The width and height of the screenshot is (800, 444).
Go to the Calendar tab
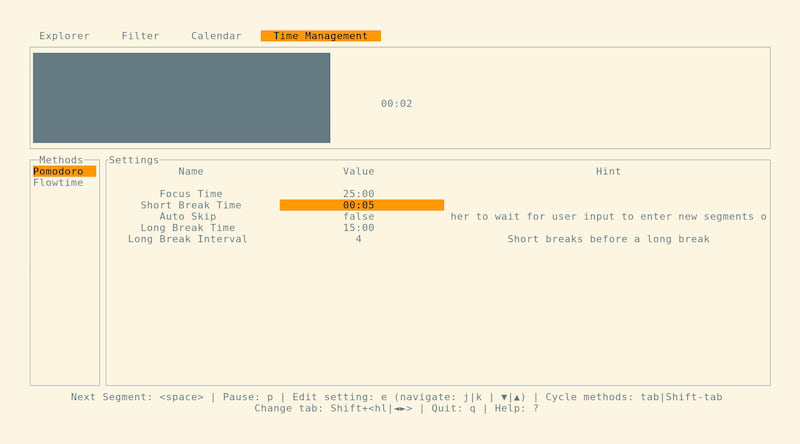[x=216, y=36]
